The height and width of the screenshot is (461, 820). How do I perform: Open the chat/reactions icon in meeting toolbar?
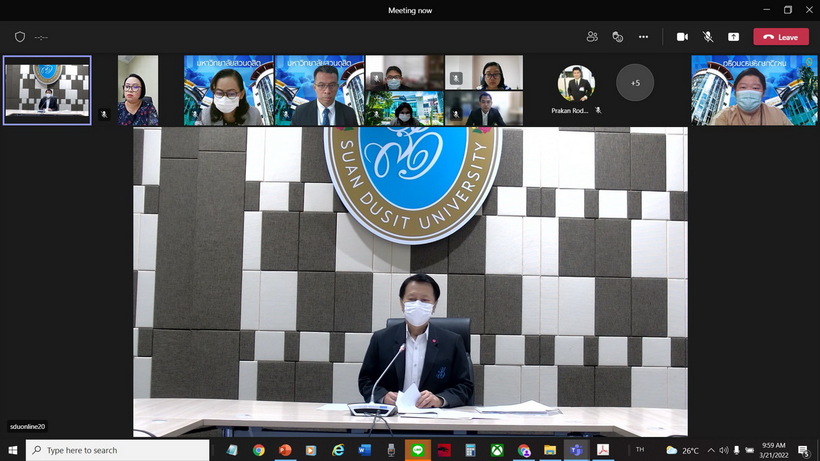618,37
